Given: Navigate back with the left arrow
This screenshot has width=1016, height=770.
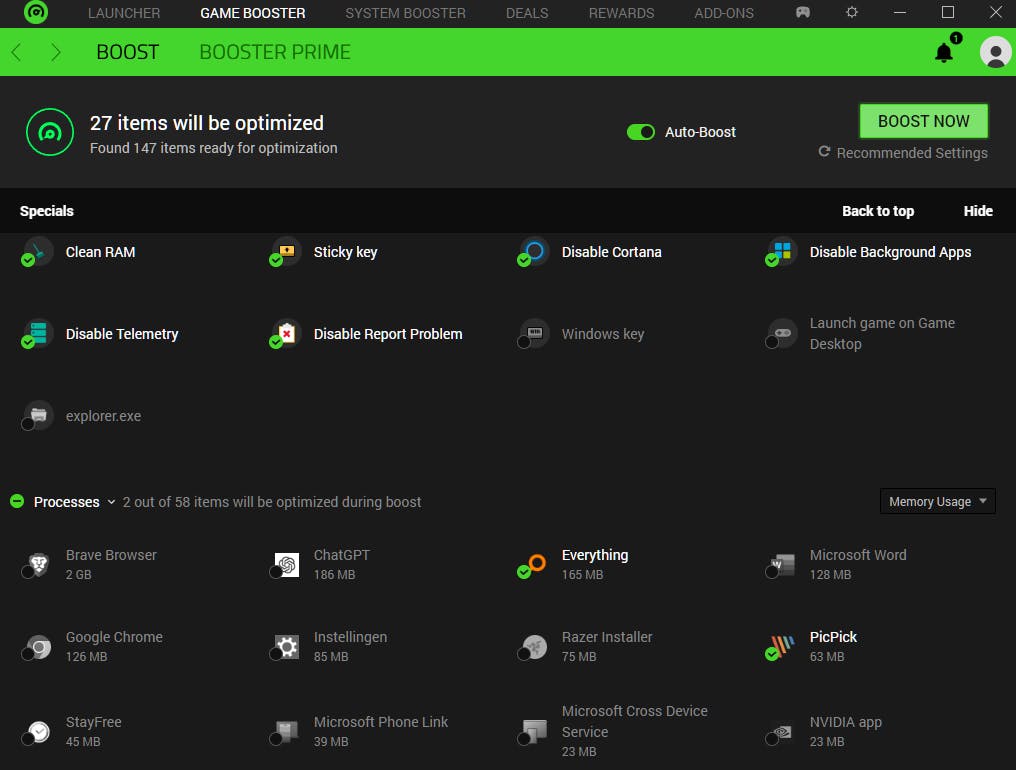Looking at the screenshot, I should [17, 52].
